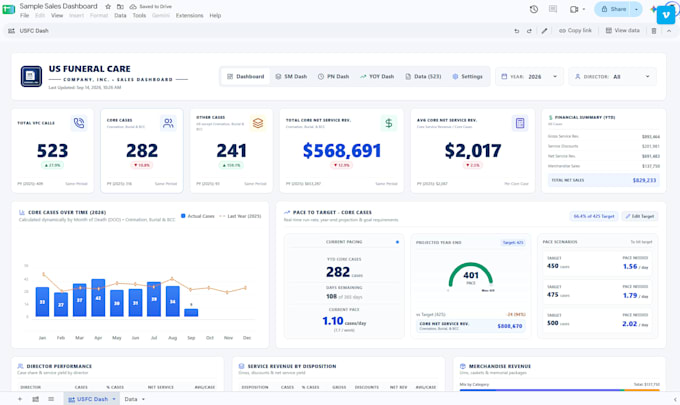
Task: Click the View data button
Action: pyautogui.click(x=622, y=30)
